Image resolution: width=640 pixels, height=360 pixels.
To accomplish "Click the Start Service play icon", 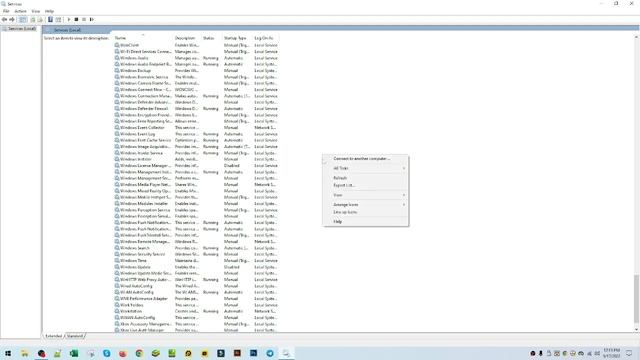I will coord(69,20).
